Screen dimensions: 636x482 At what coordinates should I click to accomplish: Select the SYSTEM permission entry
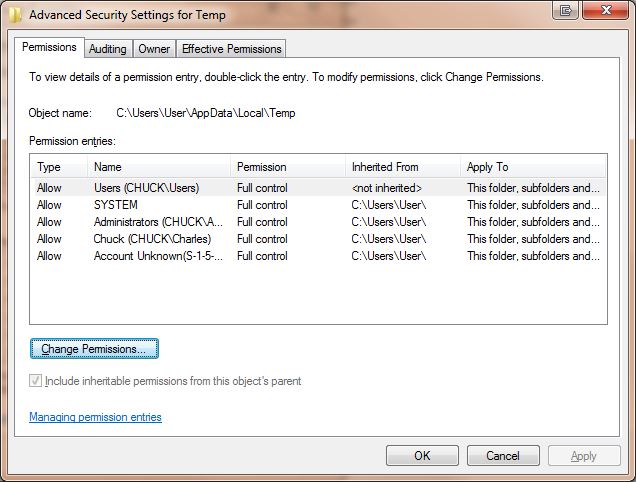click(318, 205)
